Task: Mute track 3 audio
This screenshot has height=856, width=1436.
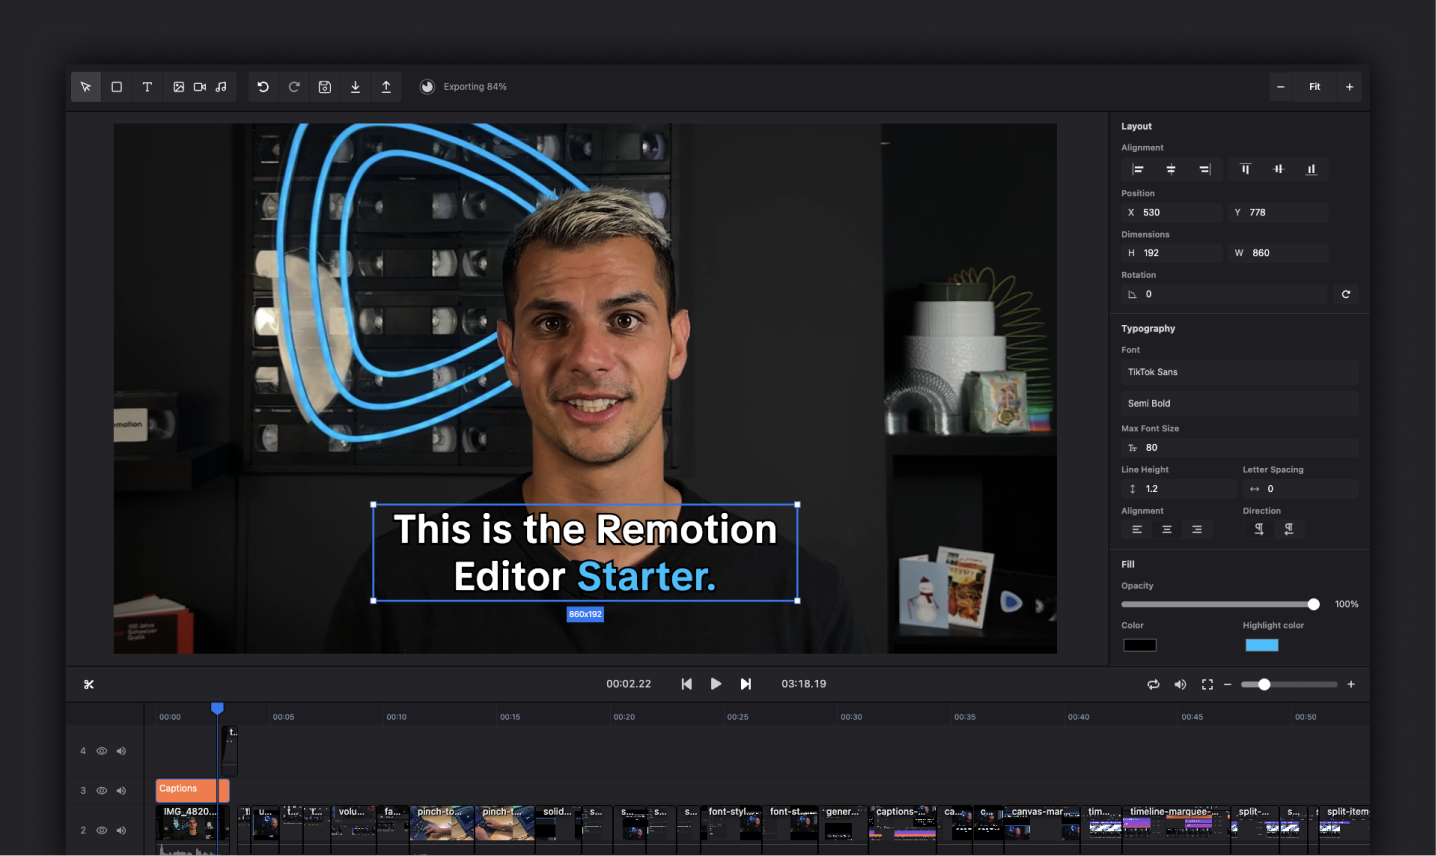Action: point(121,791)
